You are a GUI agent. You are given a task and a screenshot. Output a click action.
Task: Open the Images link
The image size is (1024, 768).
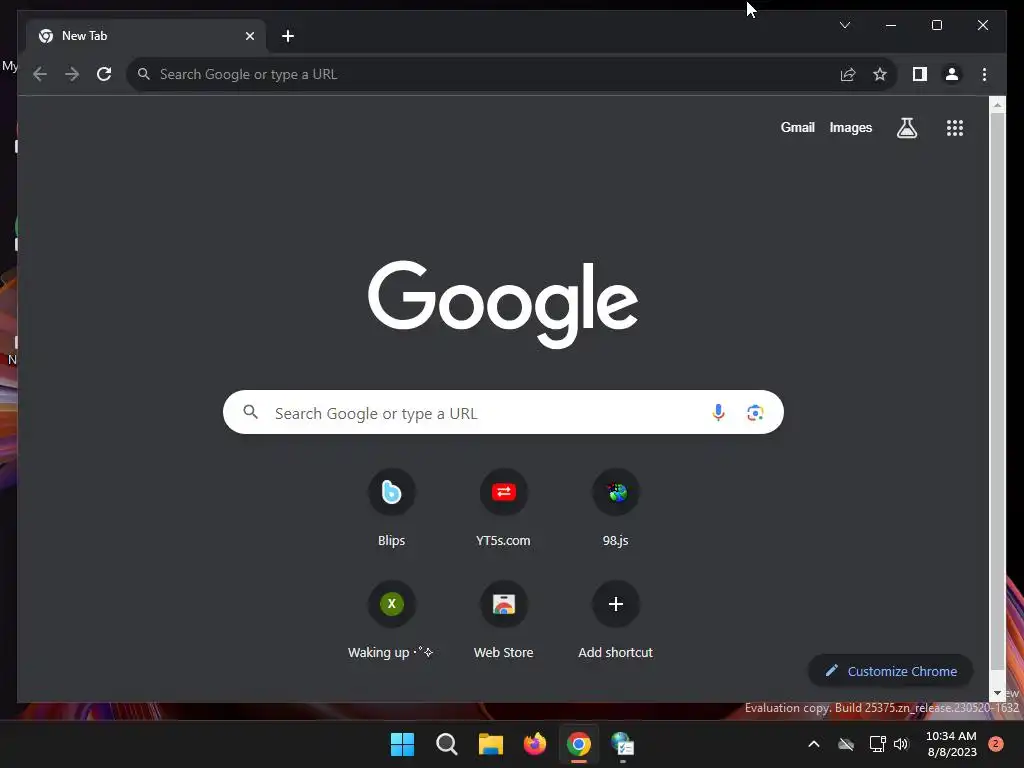850,127
